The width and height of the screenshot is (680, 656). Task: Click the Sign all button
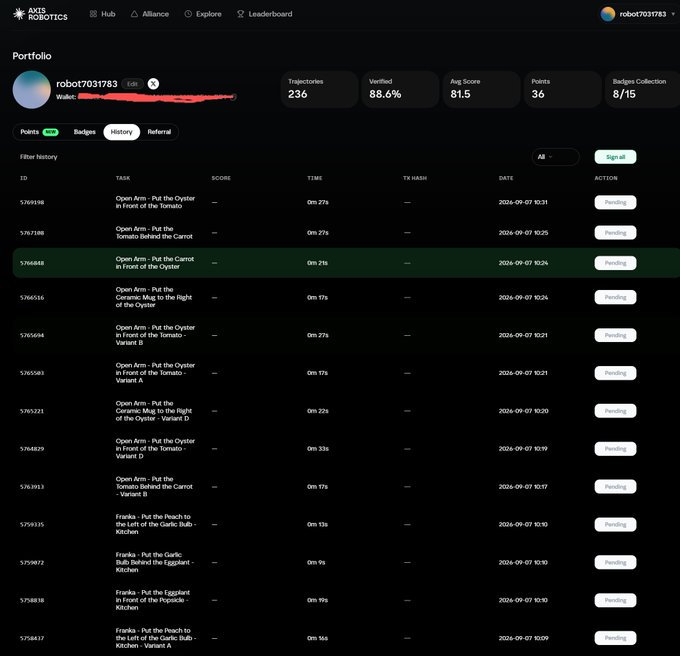[x=615, y=157]
